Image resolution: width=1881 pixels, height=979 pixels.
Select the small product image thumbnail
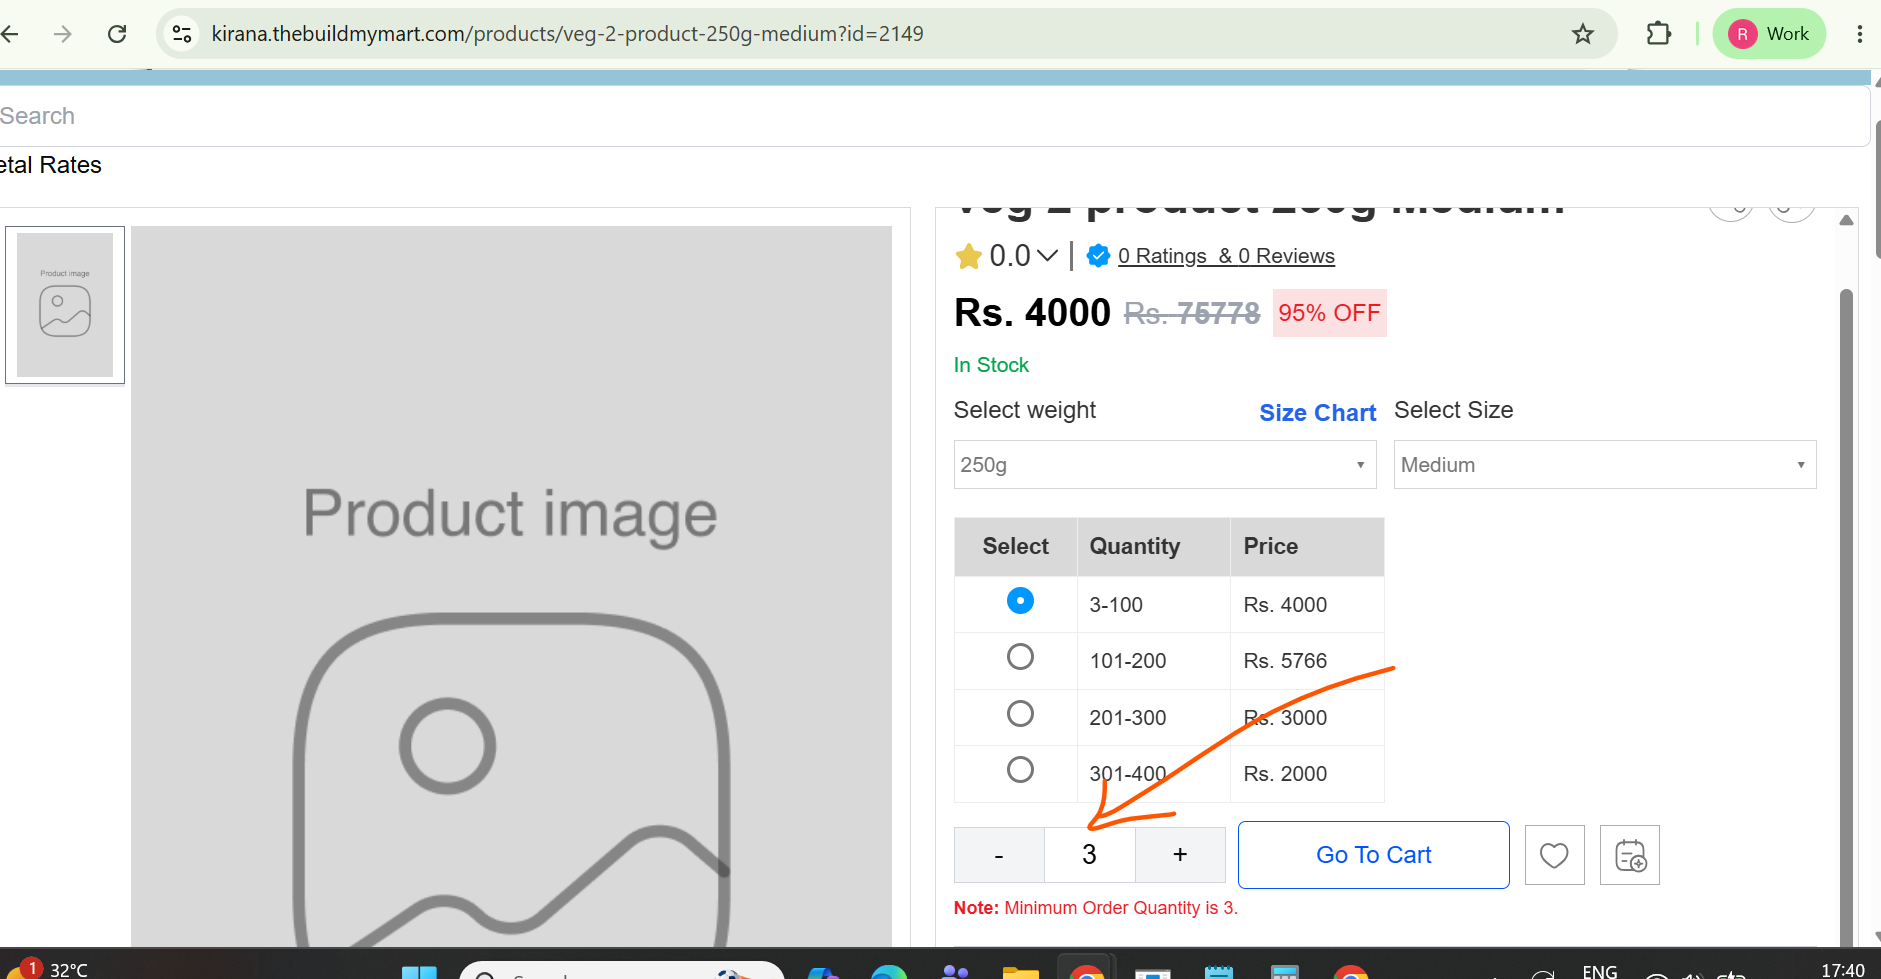coord(65,305)
